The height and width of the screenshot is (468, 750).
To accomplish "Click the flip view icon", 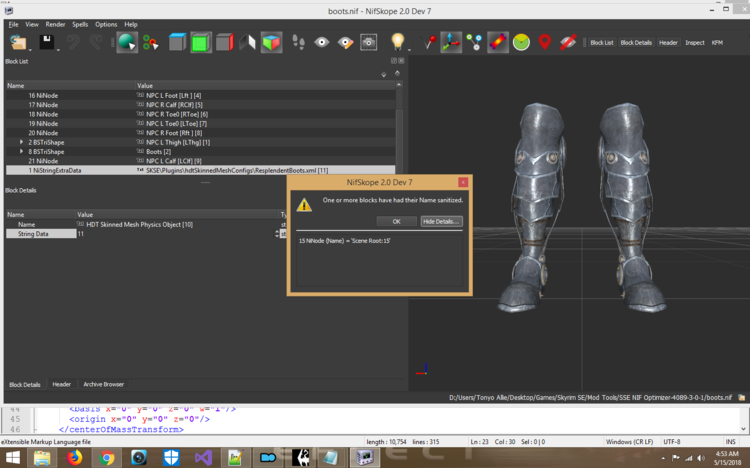I will 247,43.
